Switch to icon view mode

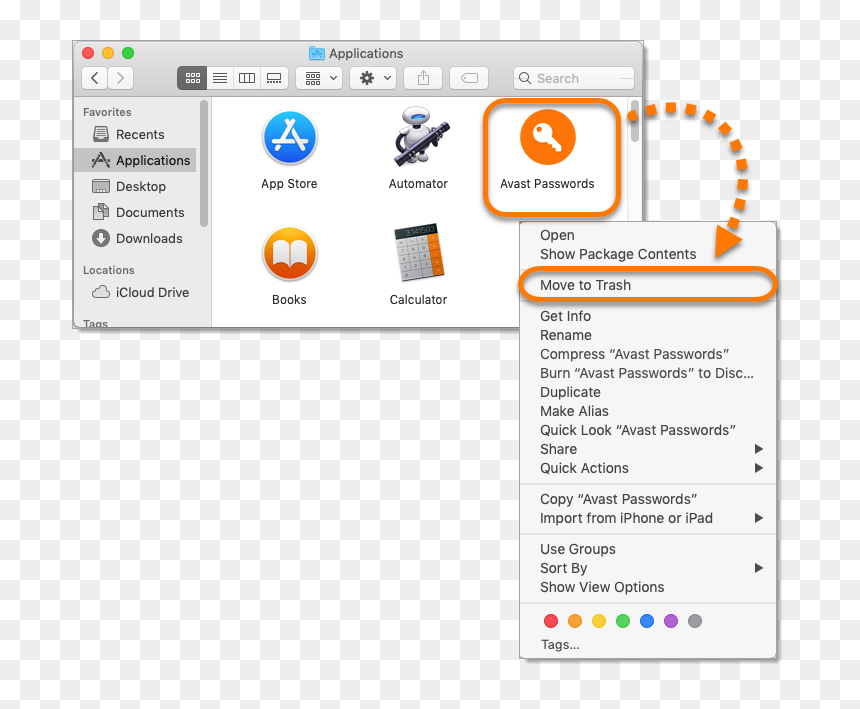point(193,78)
